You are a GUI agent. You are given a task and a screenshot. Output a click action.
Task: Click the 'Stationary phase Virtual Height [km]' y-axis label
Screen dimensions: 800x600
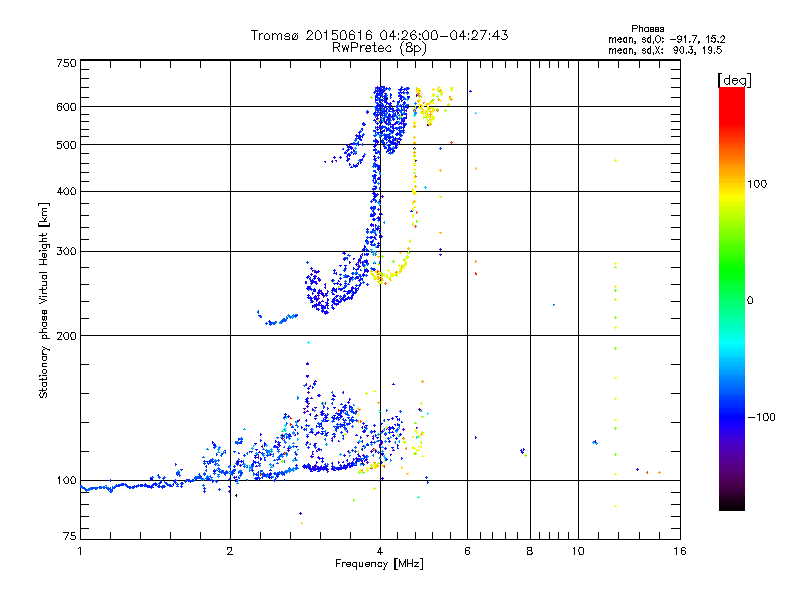coord(43,301)
